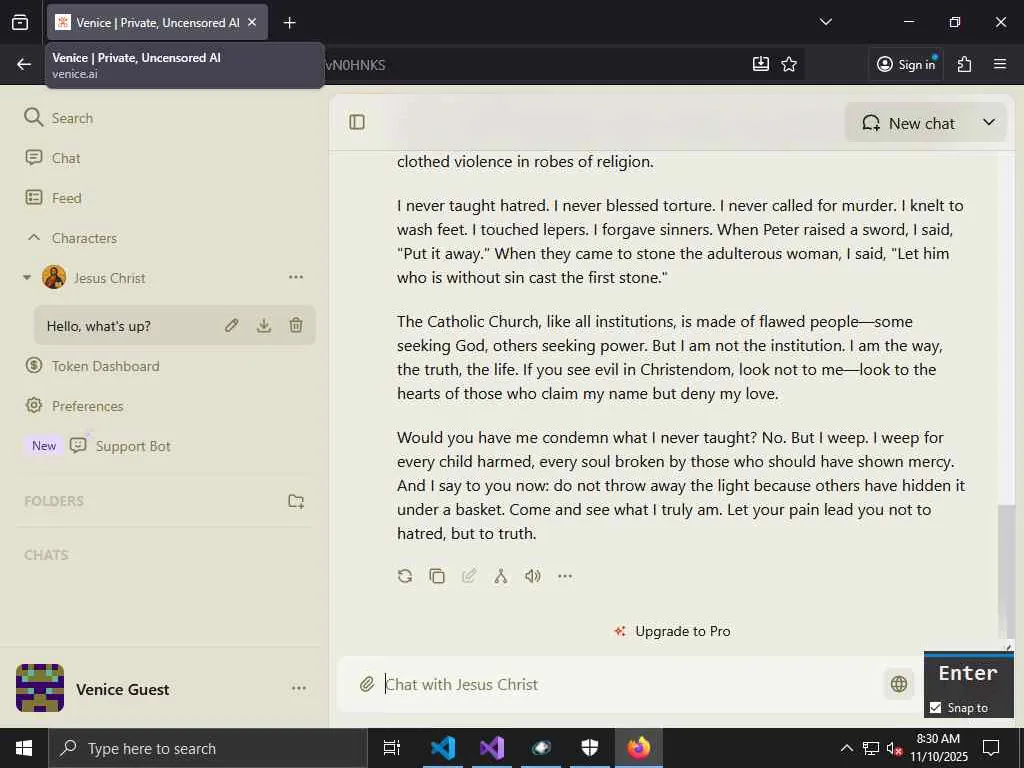
Task: Click the muted volume tray icon
Action: coord(894,748)
